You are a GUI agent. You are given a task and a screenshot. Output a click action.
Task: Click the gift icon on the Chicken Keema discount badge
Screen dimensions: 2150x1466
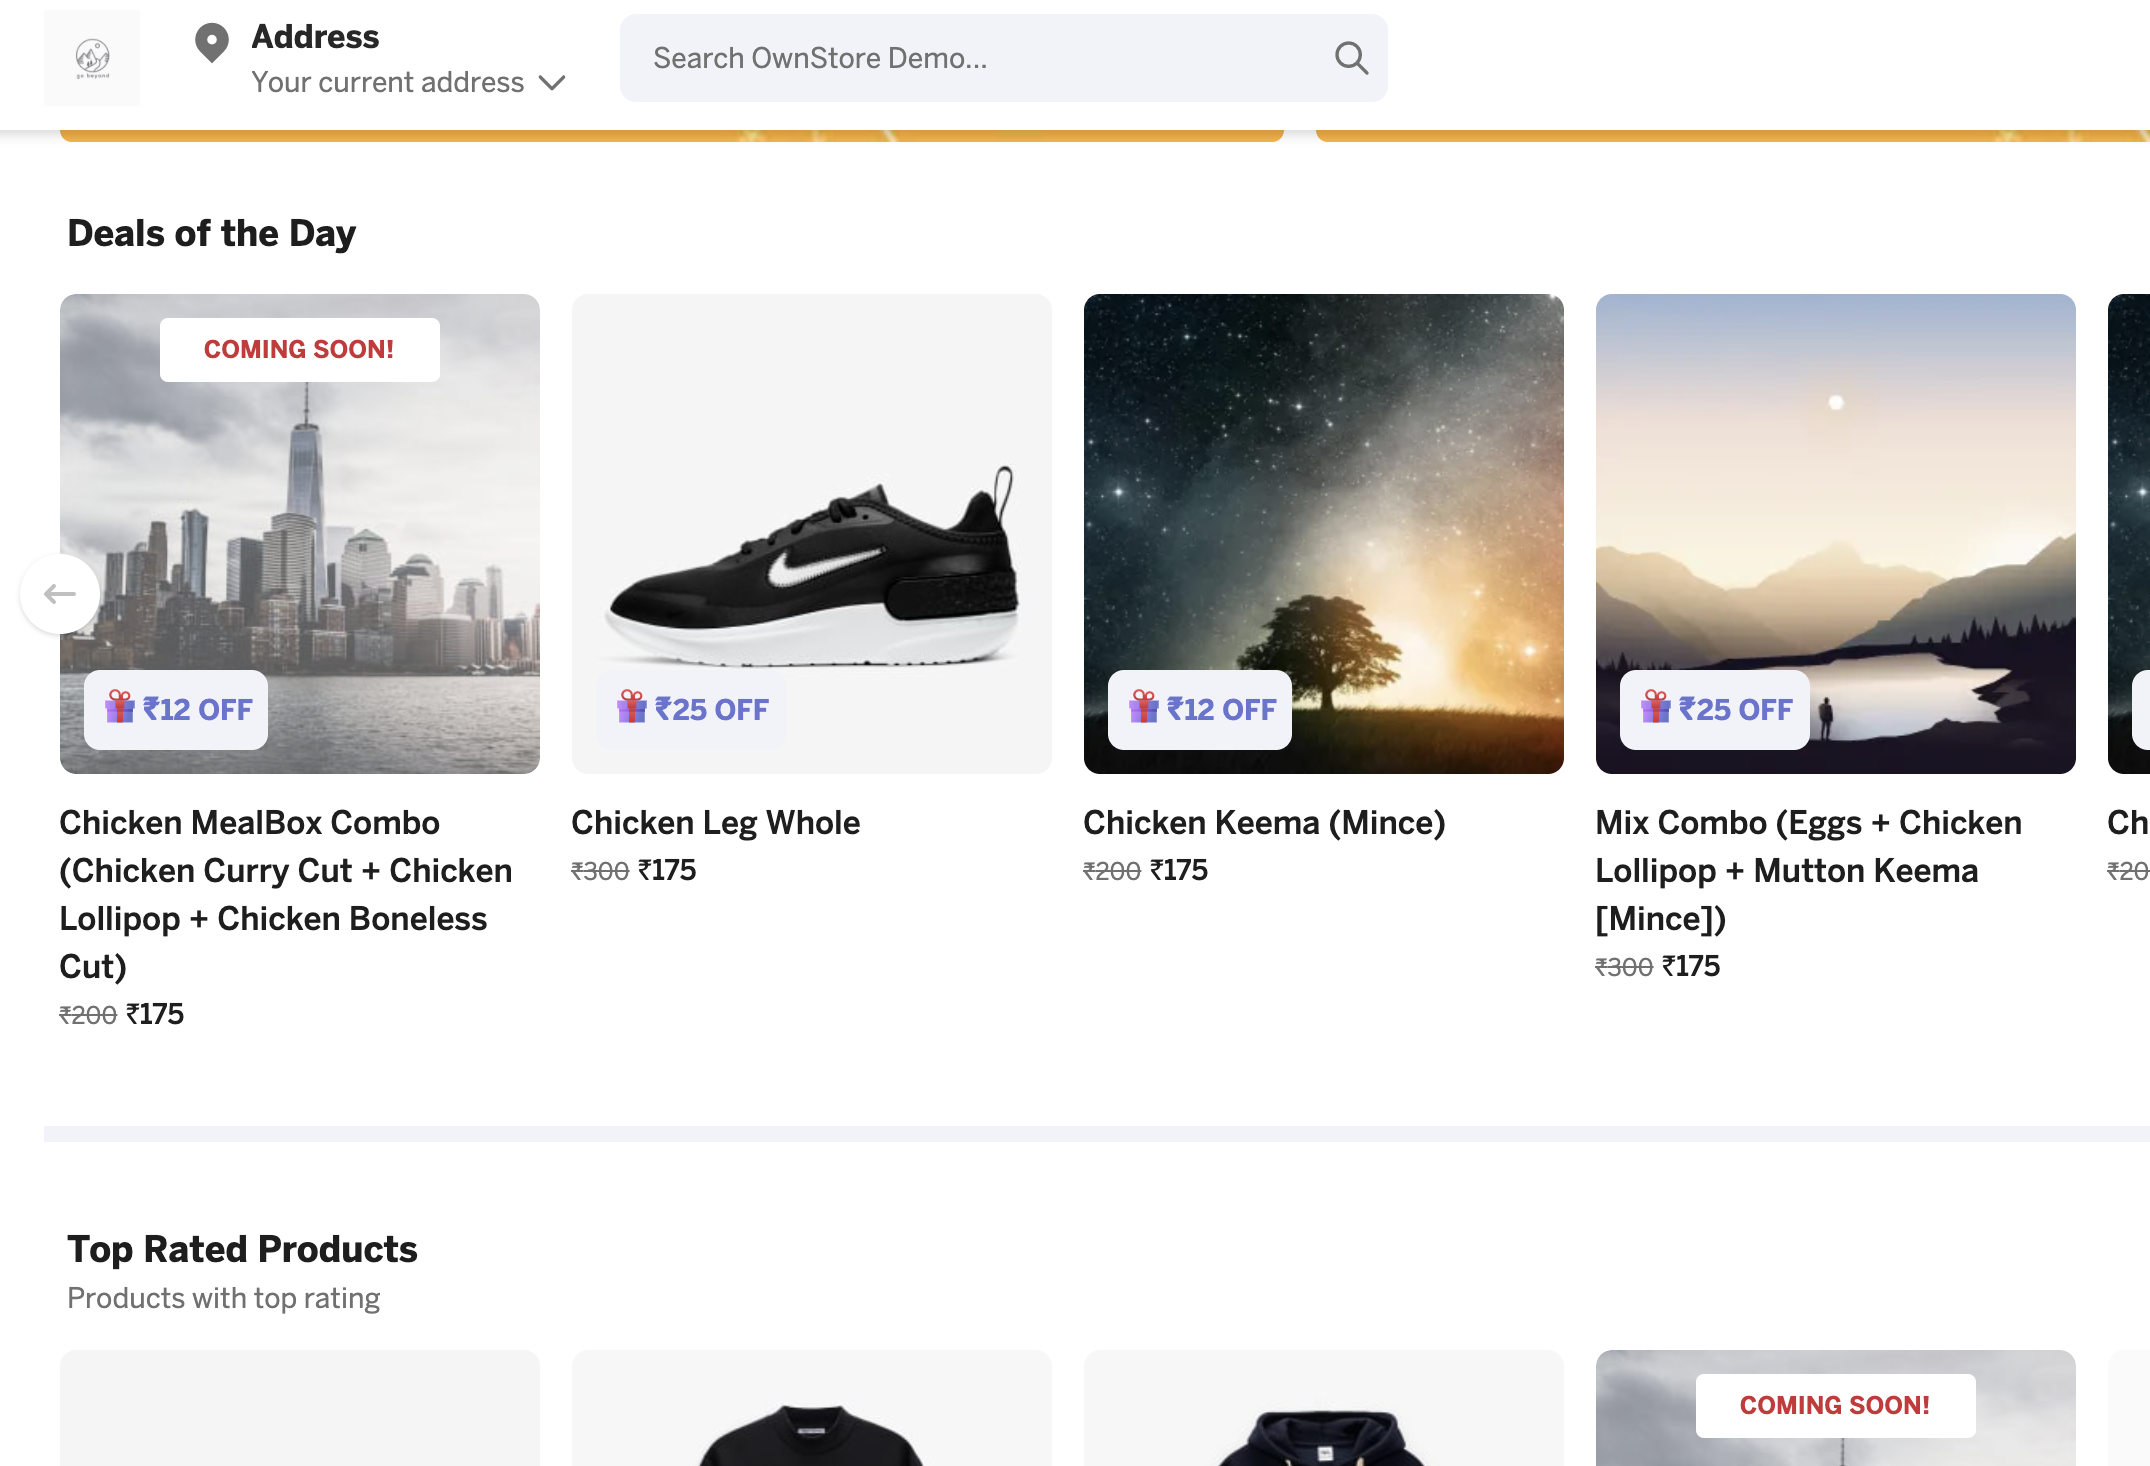1145,709
